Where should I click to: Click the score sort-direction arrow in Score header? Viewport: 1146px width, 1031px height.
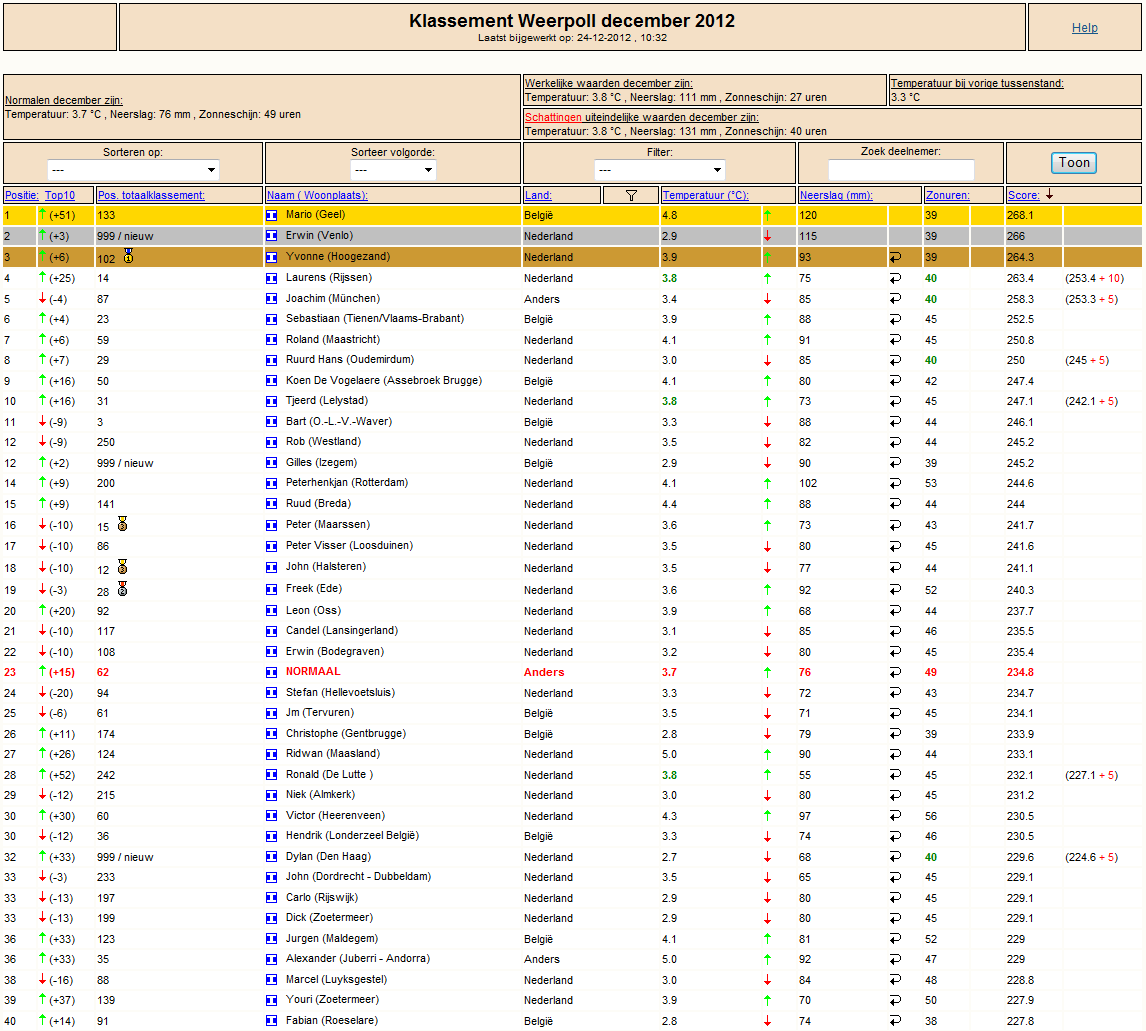pyautogui.click(x=1050, y=194)
